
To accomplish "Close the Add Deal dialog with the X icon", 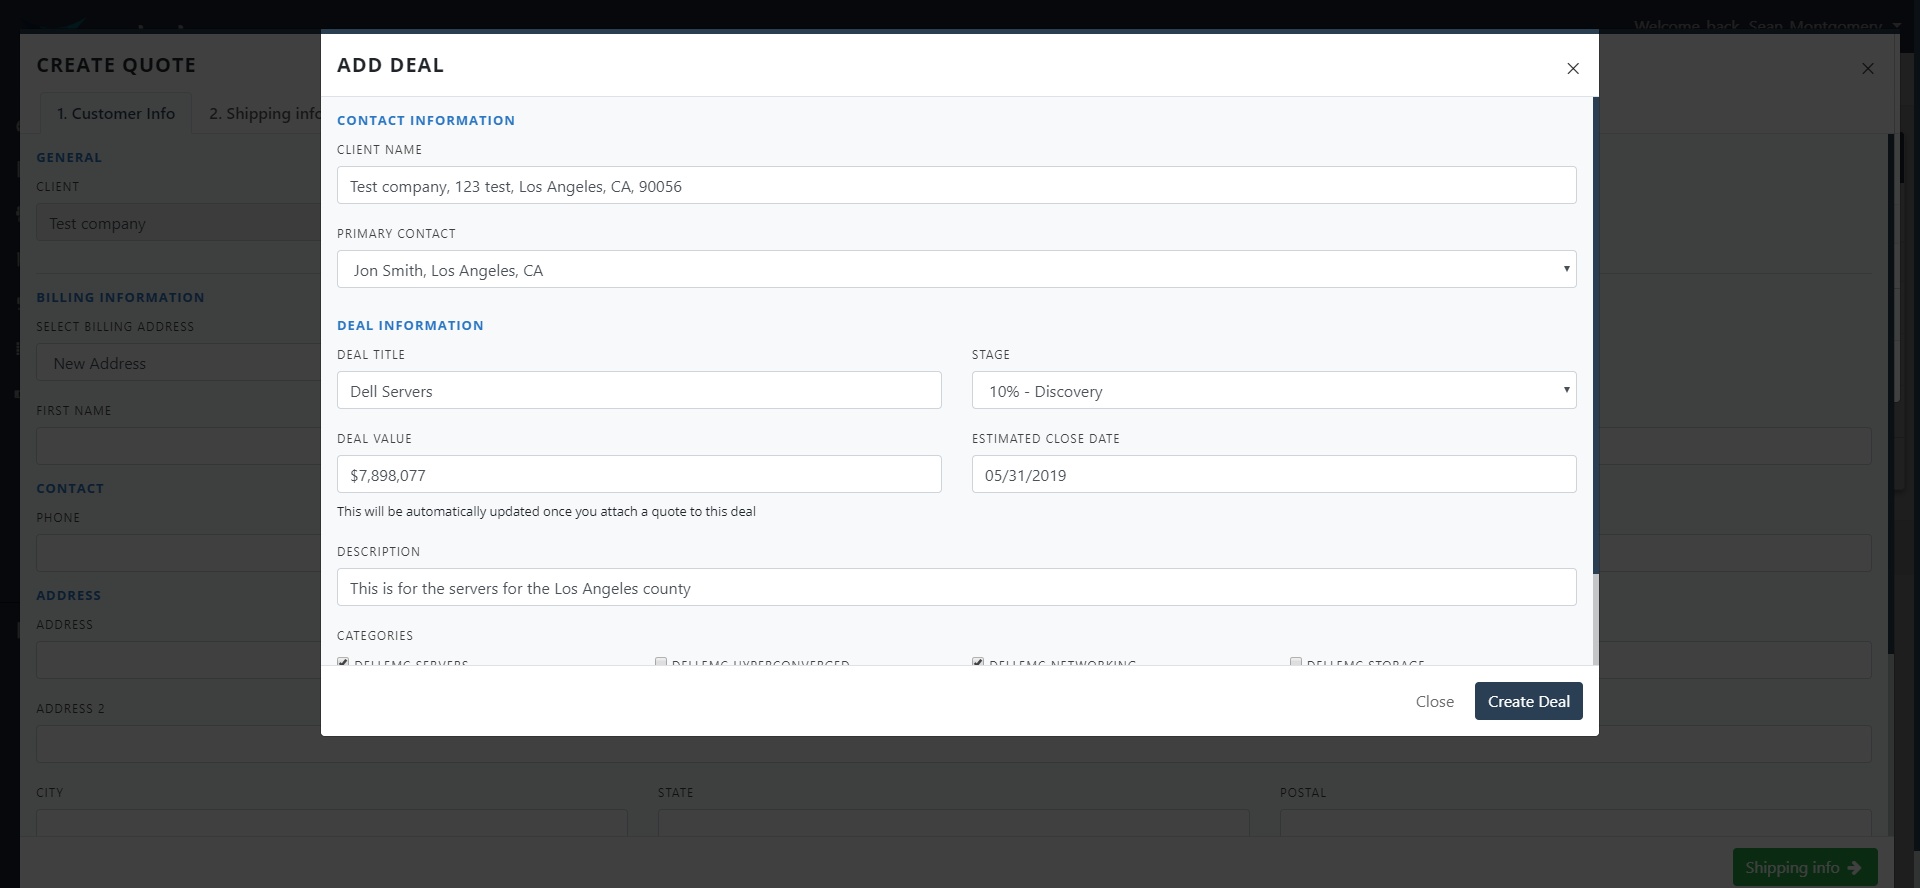I will 1573,68.
